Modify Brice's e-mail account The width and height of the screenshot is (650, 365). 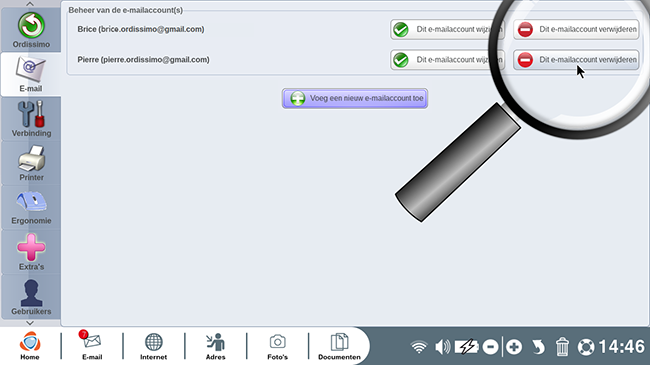click(447, 29)
